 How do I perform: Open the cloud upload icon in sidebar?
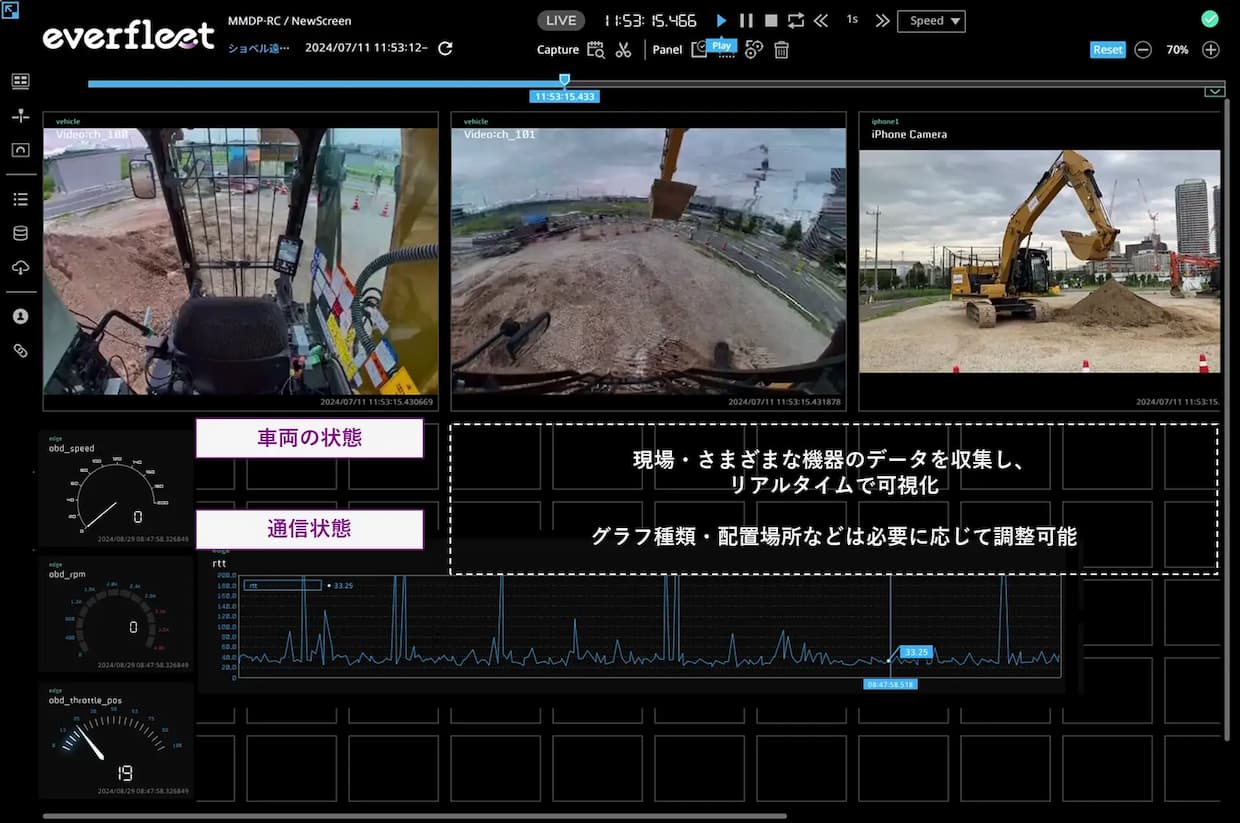click(20, 267)
